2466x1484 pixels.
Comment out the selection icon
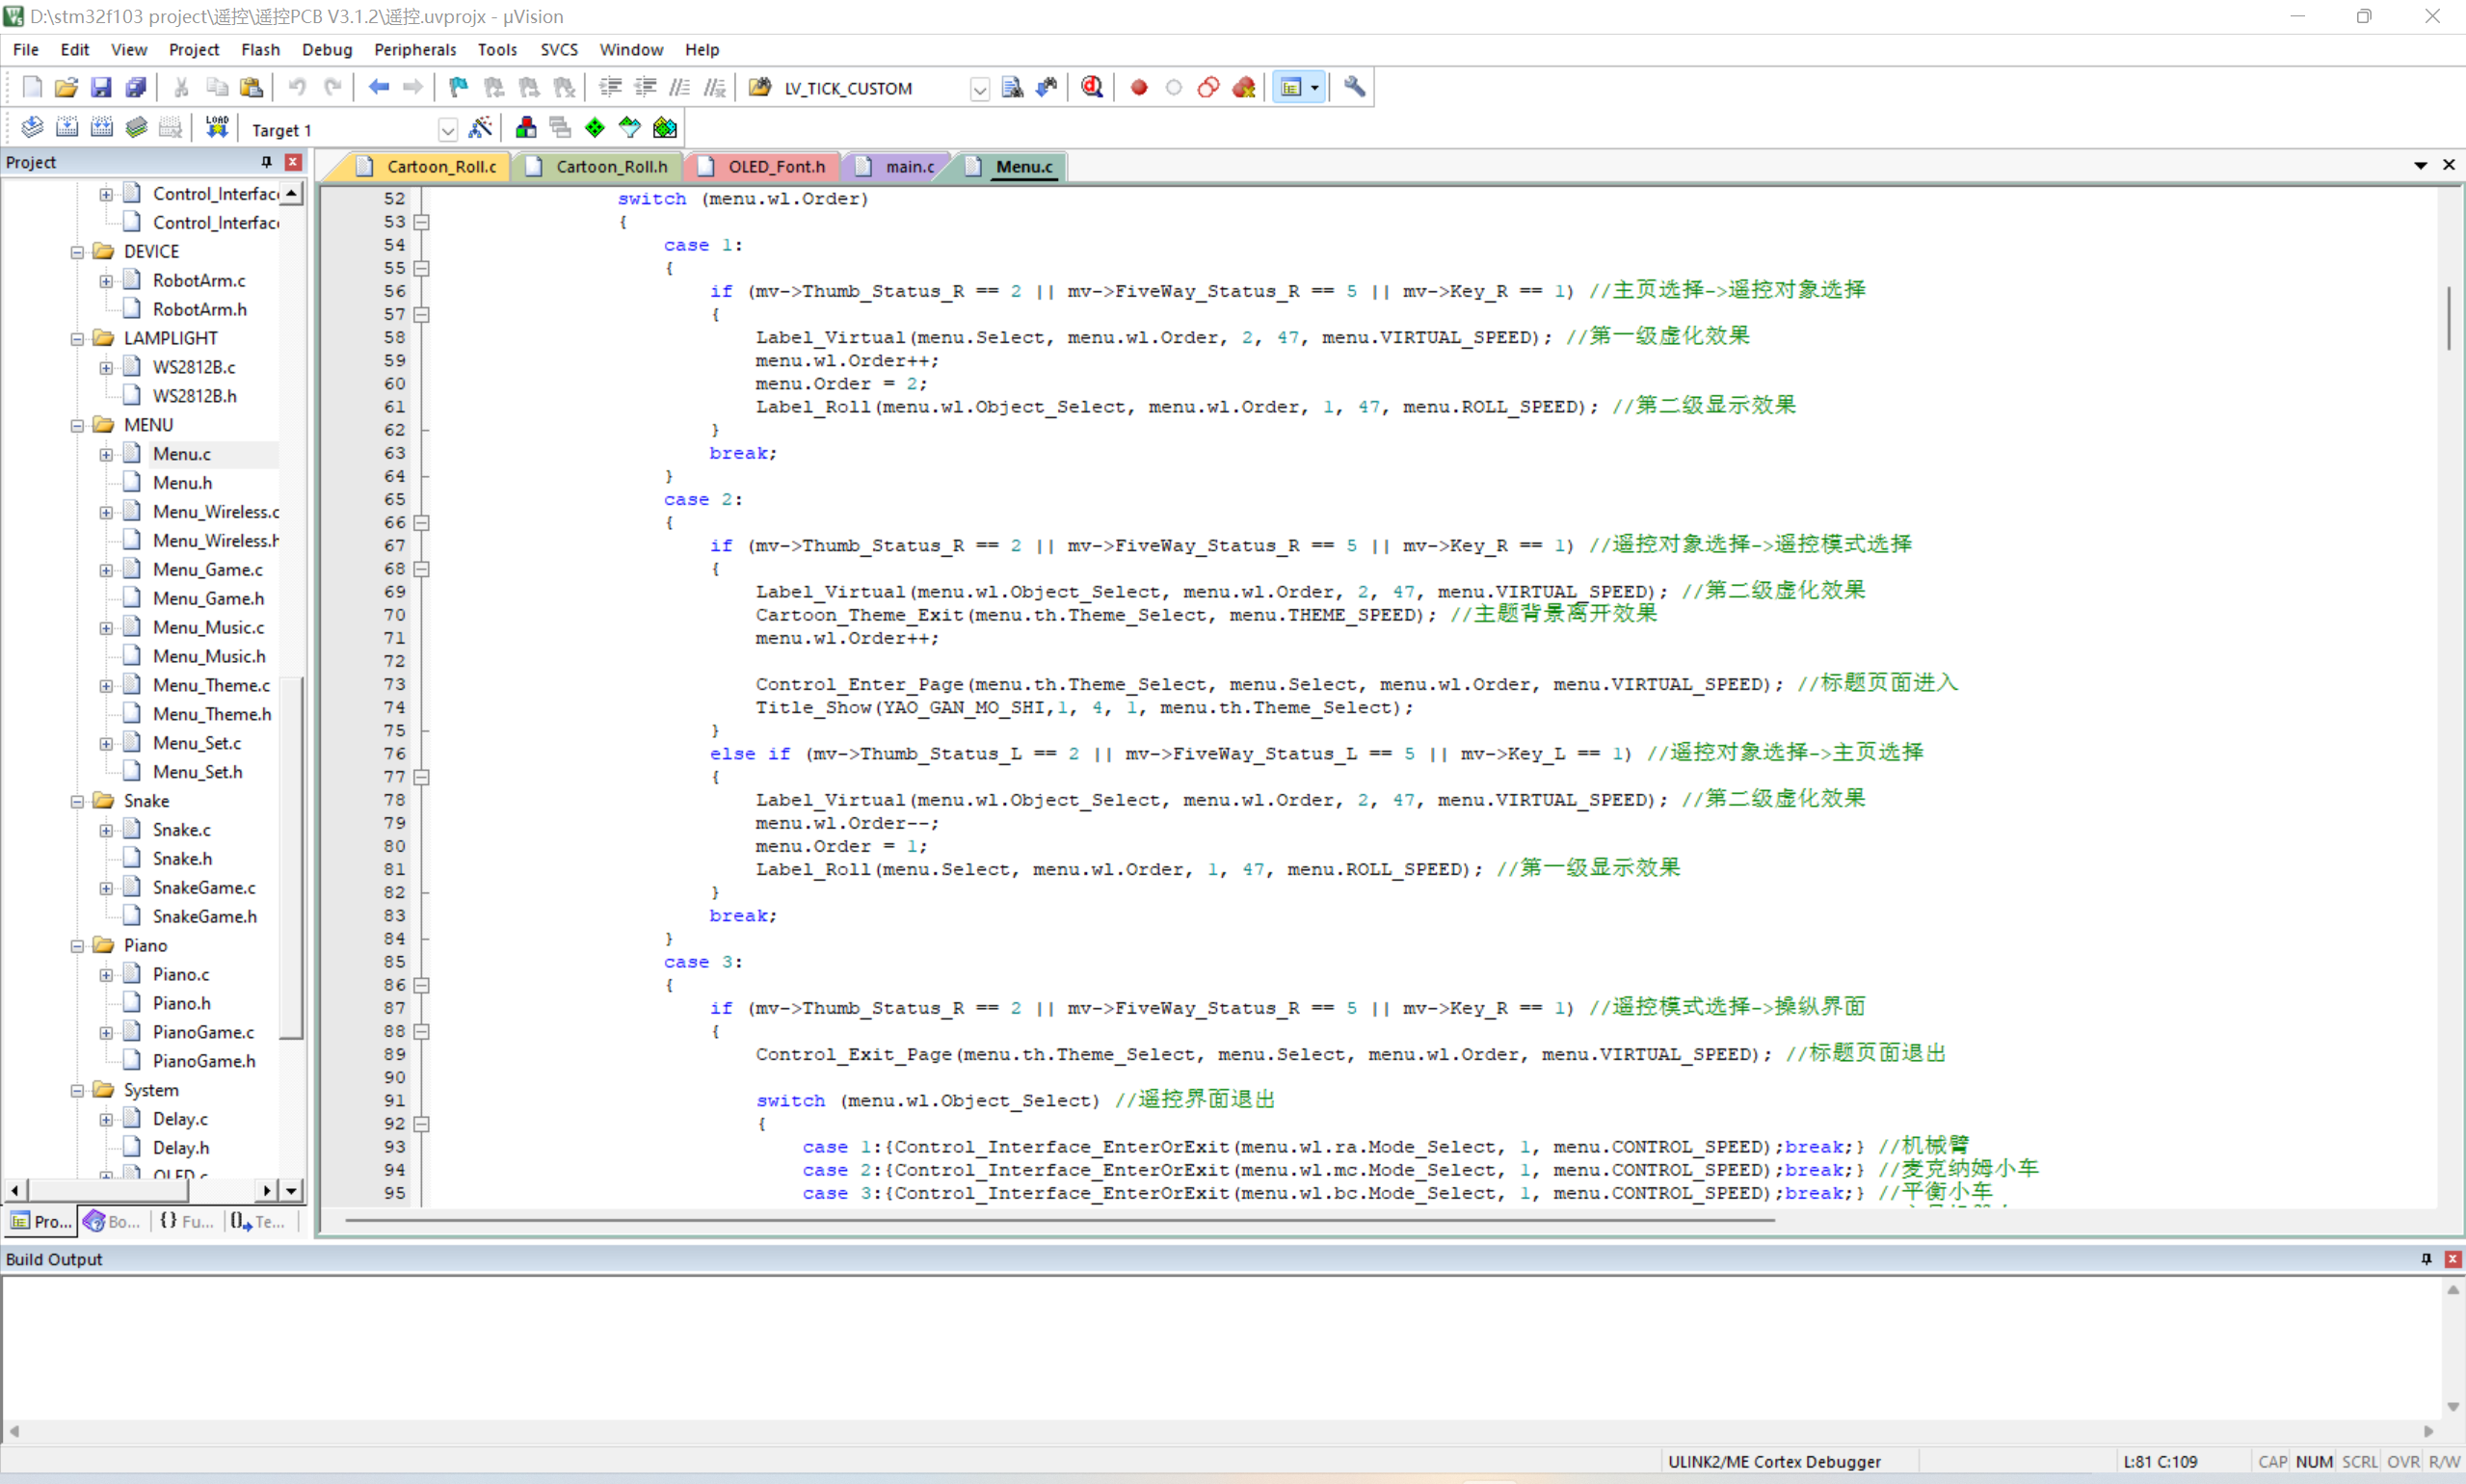tap(680, 88)
